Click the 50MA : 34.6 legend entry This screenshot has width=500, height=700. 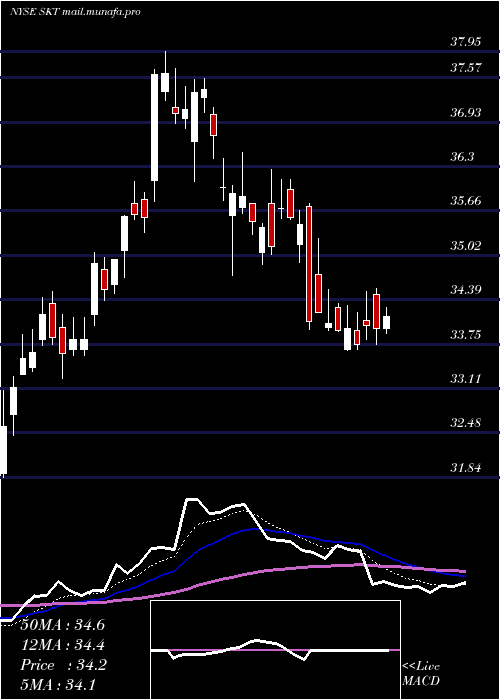[x=63, y=625]
